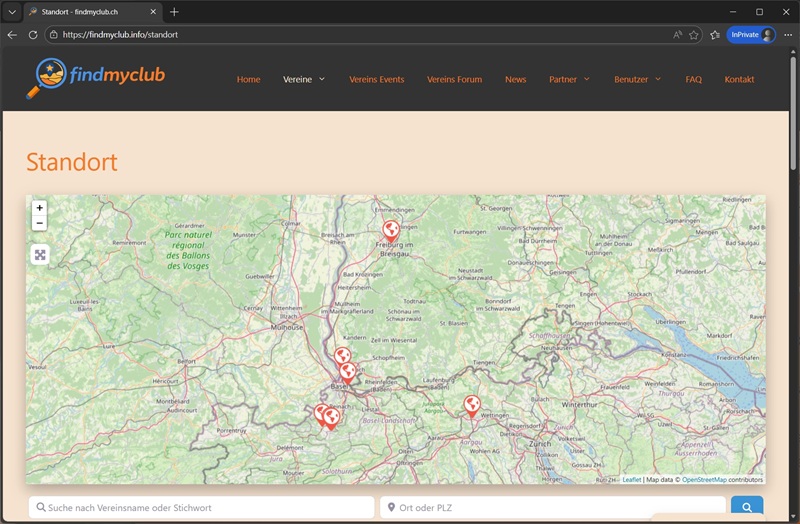Open the Vereins Forum menu item
The width and height of the screenshot is (800, 524).
[454, 79]
